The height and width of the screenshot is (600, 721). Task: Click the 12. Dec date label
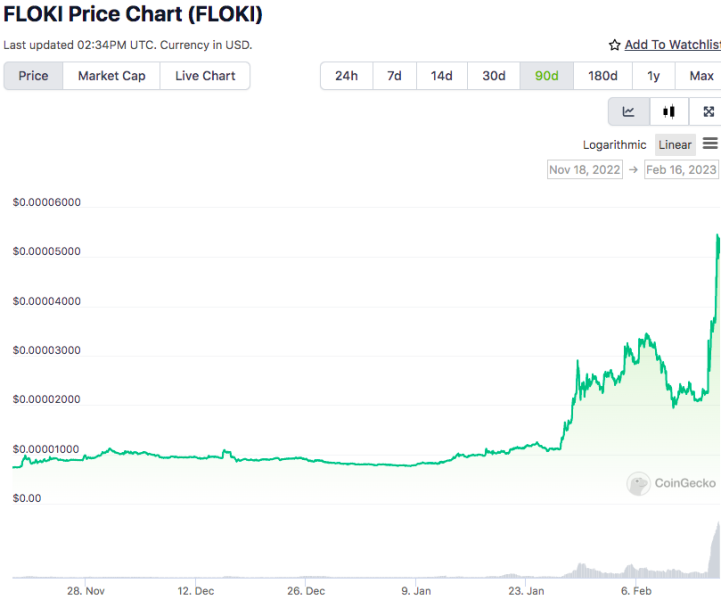tap(196, 591)
